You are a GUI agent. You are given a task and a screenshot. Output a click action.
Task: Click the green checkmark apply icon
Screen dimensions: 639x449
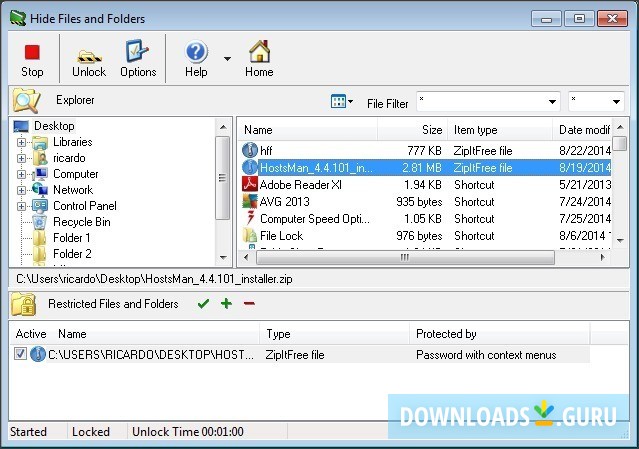tap(203, 304)
